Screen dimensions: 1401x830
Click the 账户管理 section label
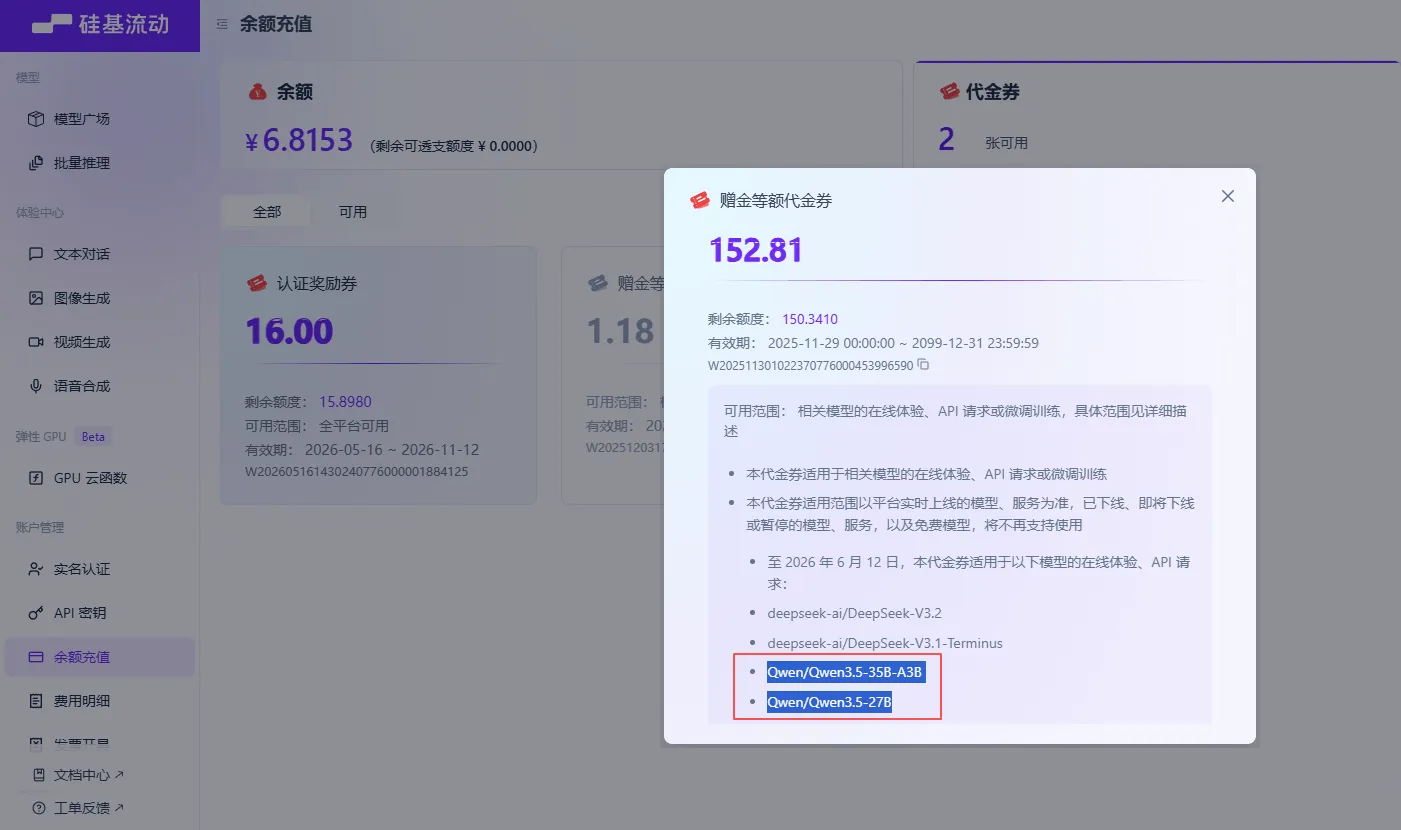click(40, 527)
